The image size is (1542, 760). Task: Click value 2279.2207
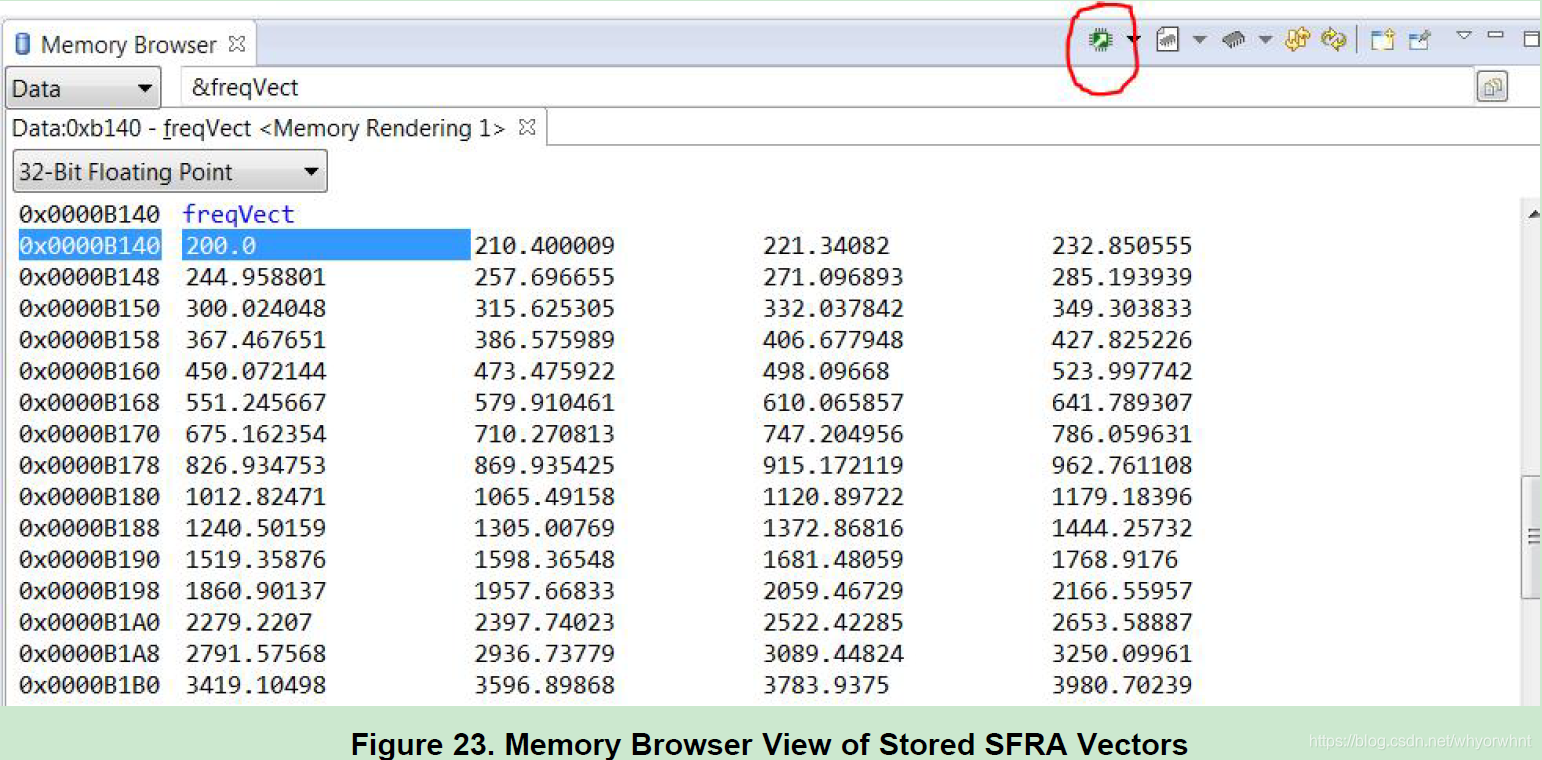click(x=249, y=622)
